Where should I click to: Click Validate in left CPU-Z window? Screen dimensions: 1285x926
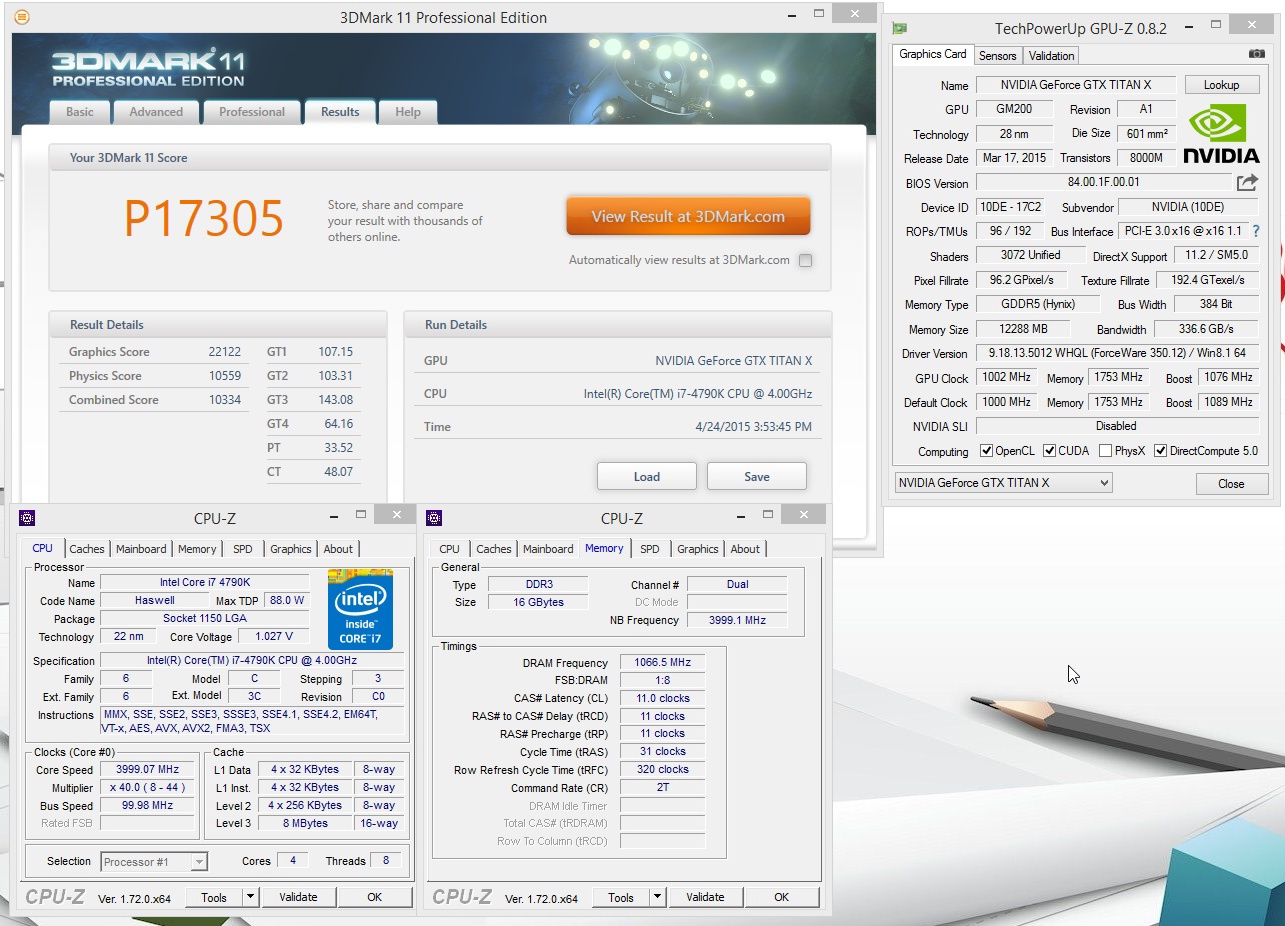[x=298, y=897]
